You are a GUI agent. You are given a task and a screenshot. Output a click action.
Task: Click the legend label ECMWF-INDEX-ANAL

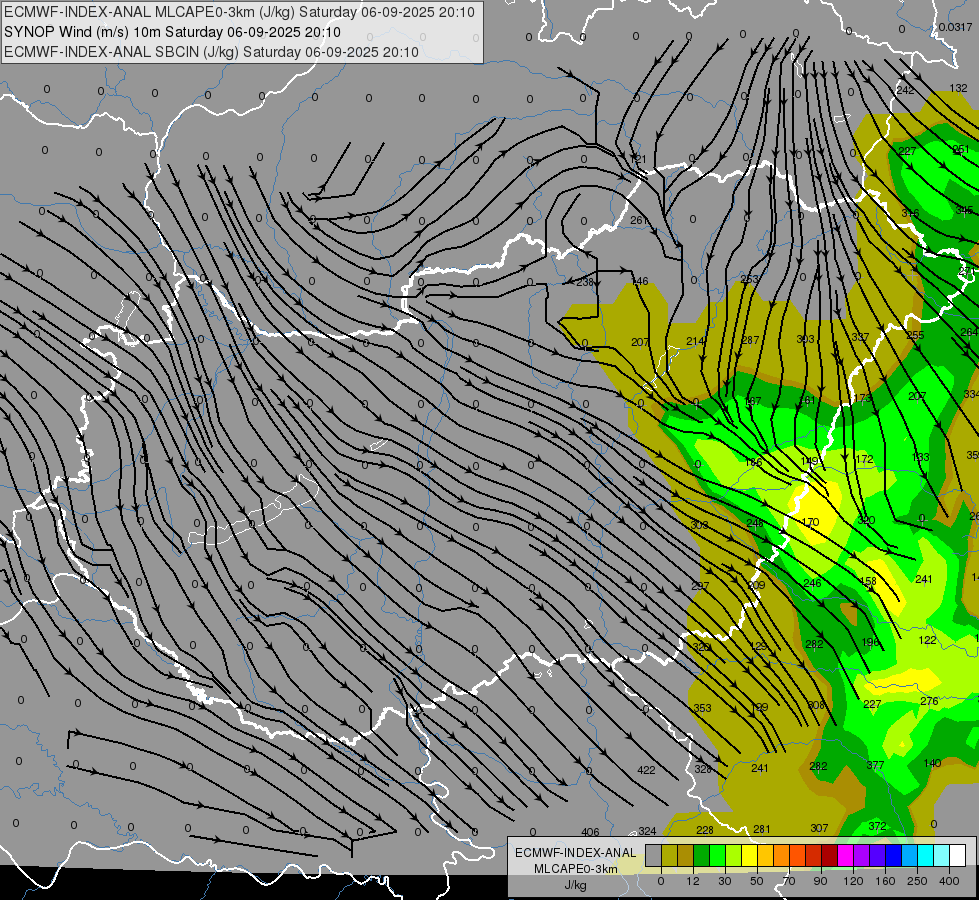(575, 853)
